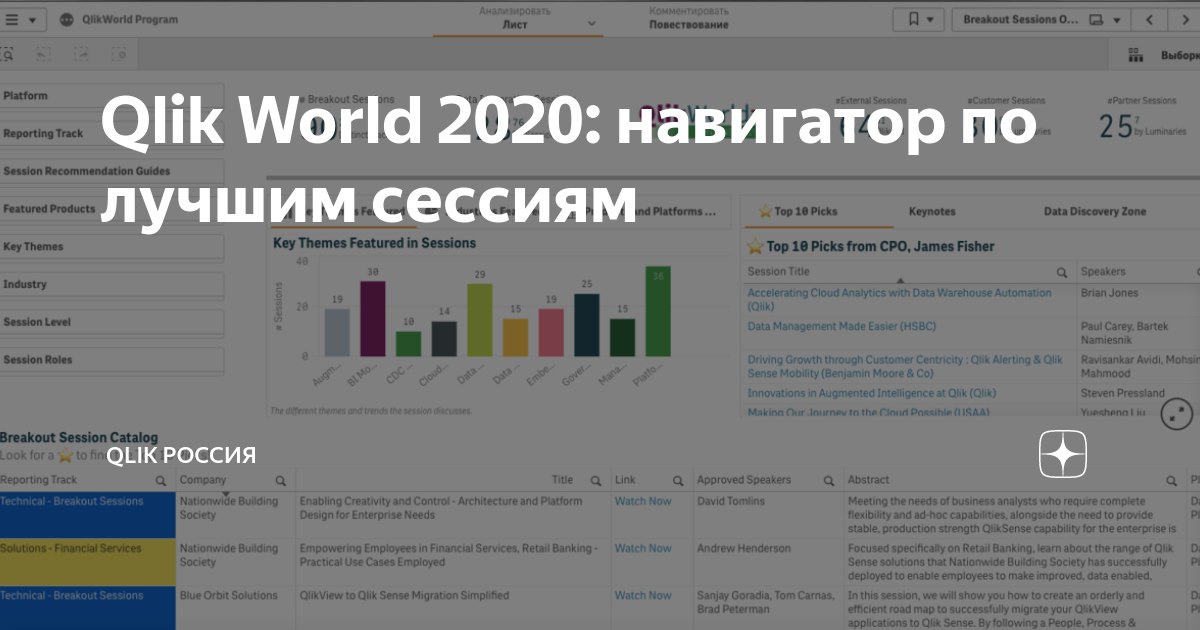Expand the Лист sheet chevron
Viewport: 1200px width, 630px height.
[592, 23]
